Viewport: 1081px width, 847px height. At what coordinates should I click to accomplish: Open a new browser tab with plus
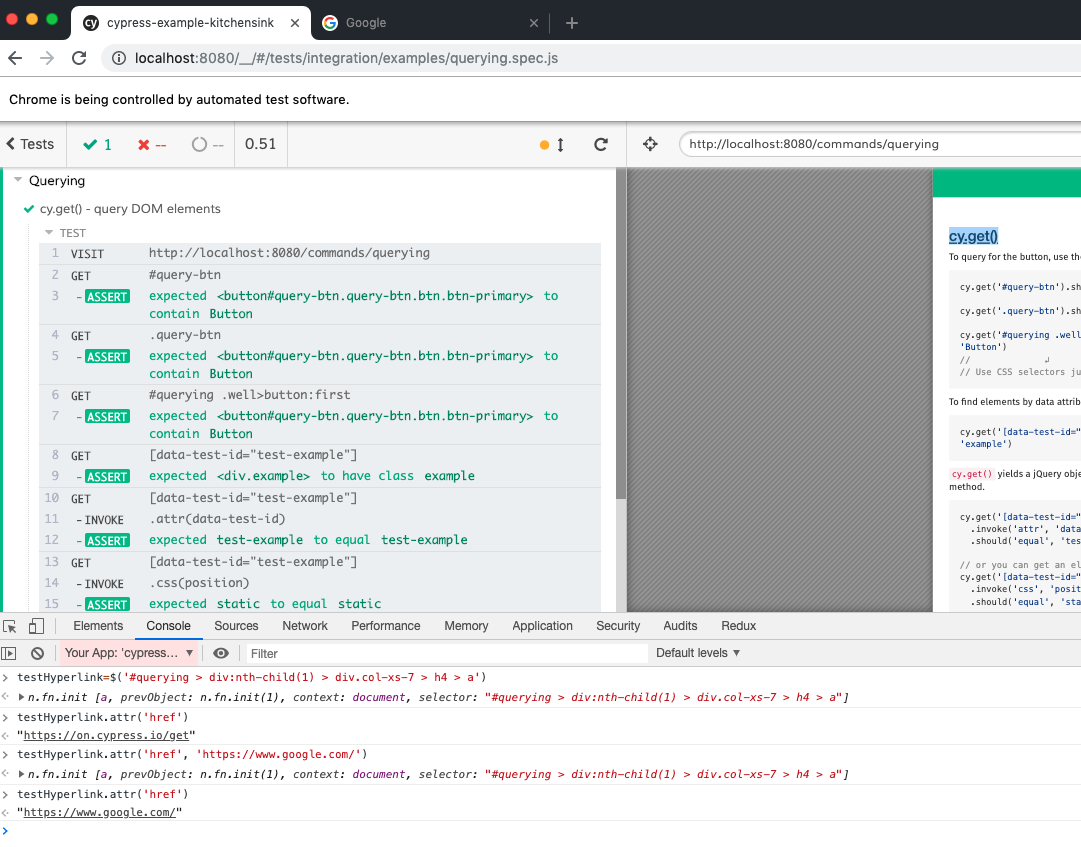pyautogui.click(x=572, y=23)
